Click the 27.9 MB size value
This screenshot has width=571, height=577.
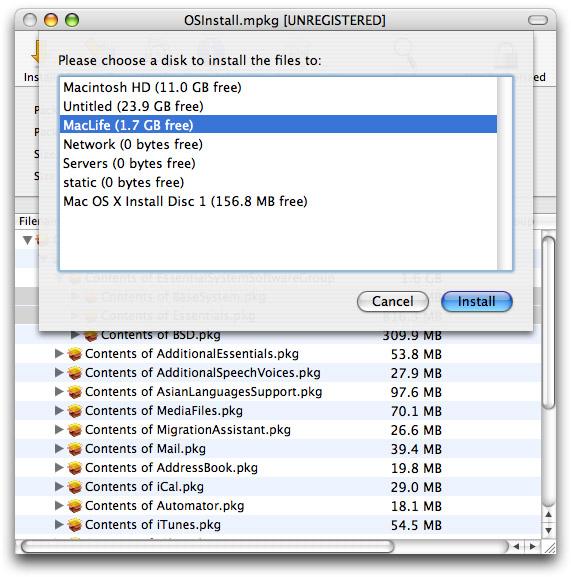pos(416,373)
